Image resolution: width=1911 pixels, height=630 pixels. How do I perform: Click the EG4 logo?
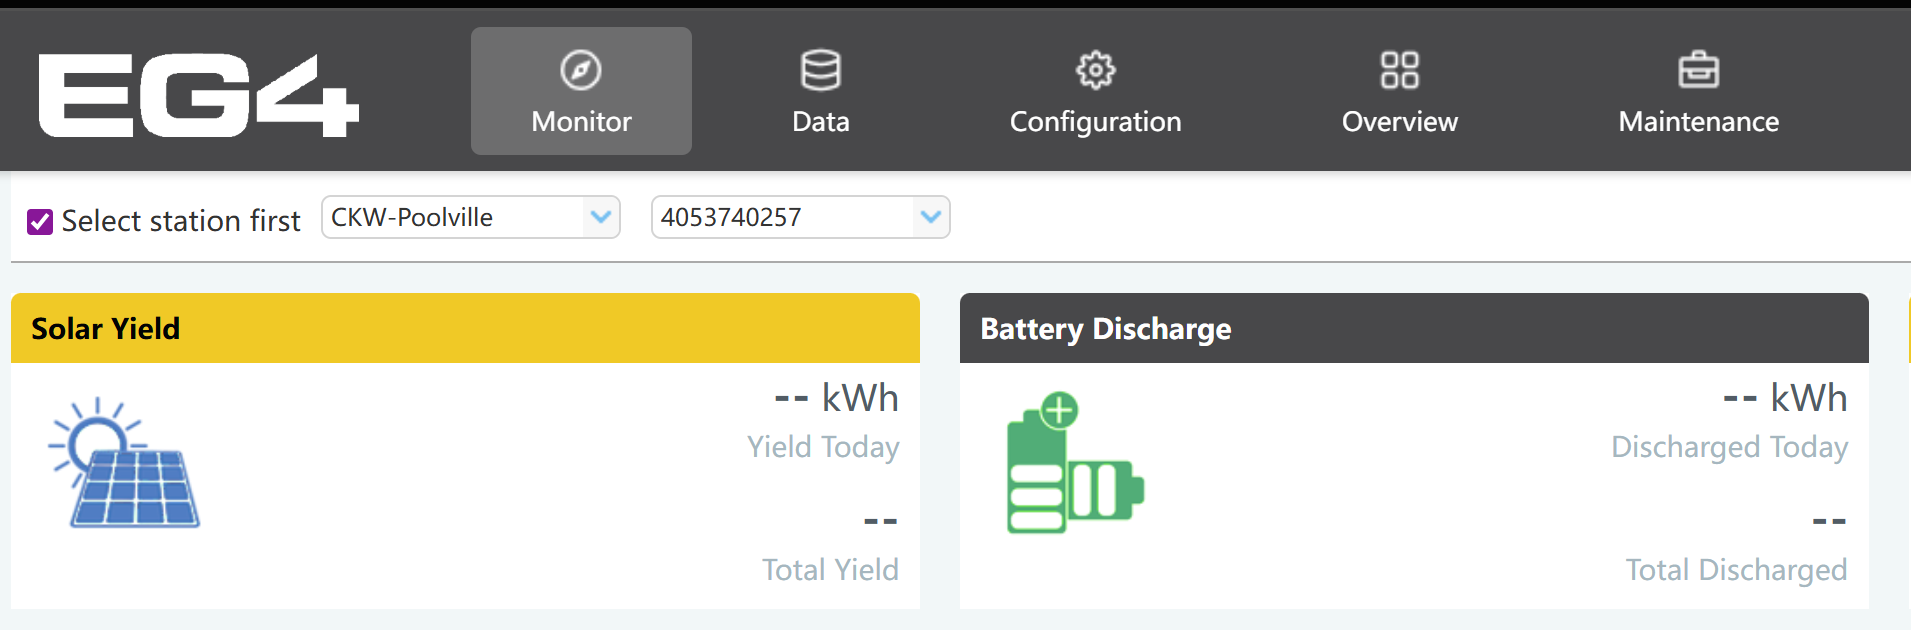pos(198,95)
